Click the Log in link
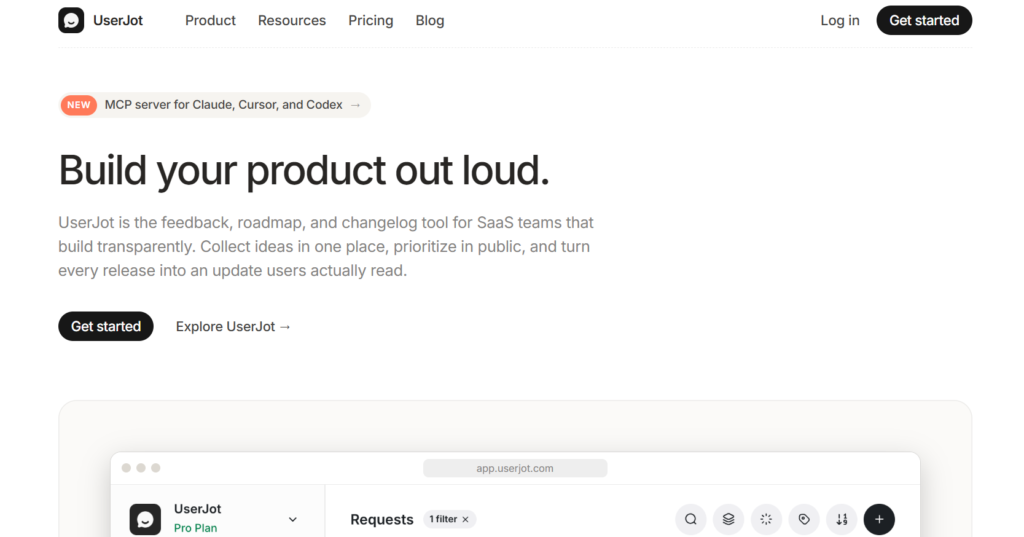Viewport: 1024px width, 537px height. click(840, 20)
